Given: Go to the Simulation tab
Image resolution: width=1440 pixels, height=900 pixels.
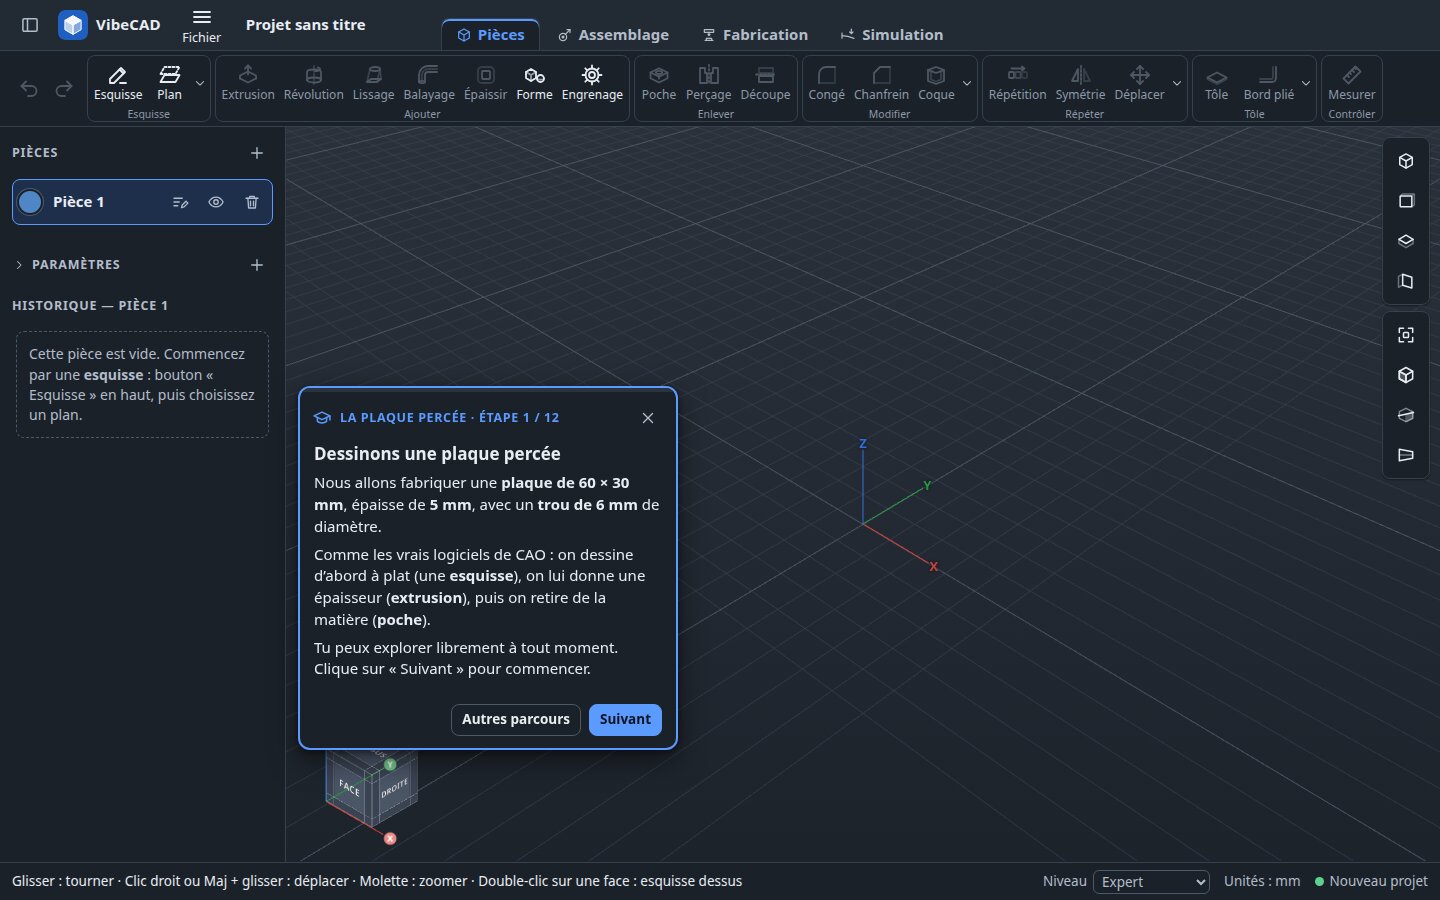Looking at the screenshot, I should (892, 35).
